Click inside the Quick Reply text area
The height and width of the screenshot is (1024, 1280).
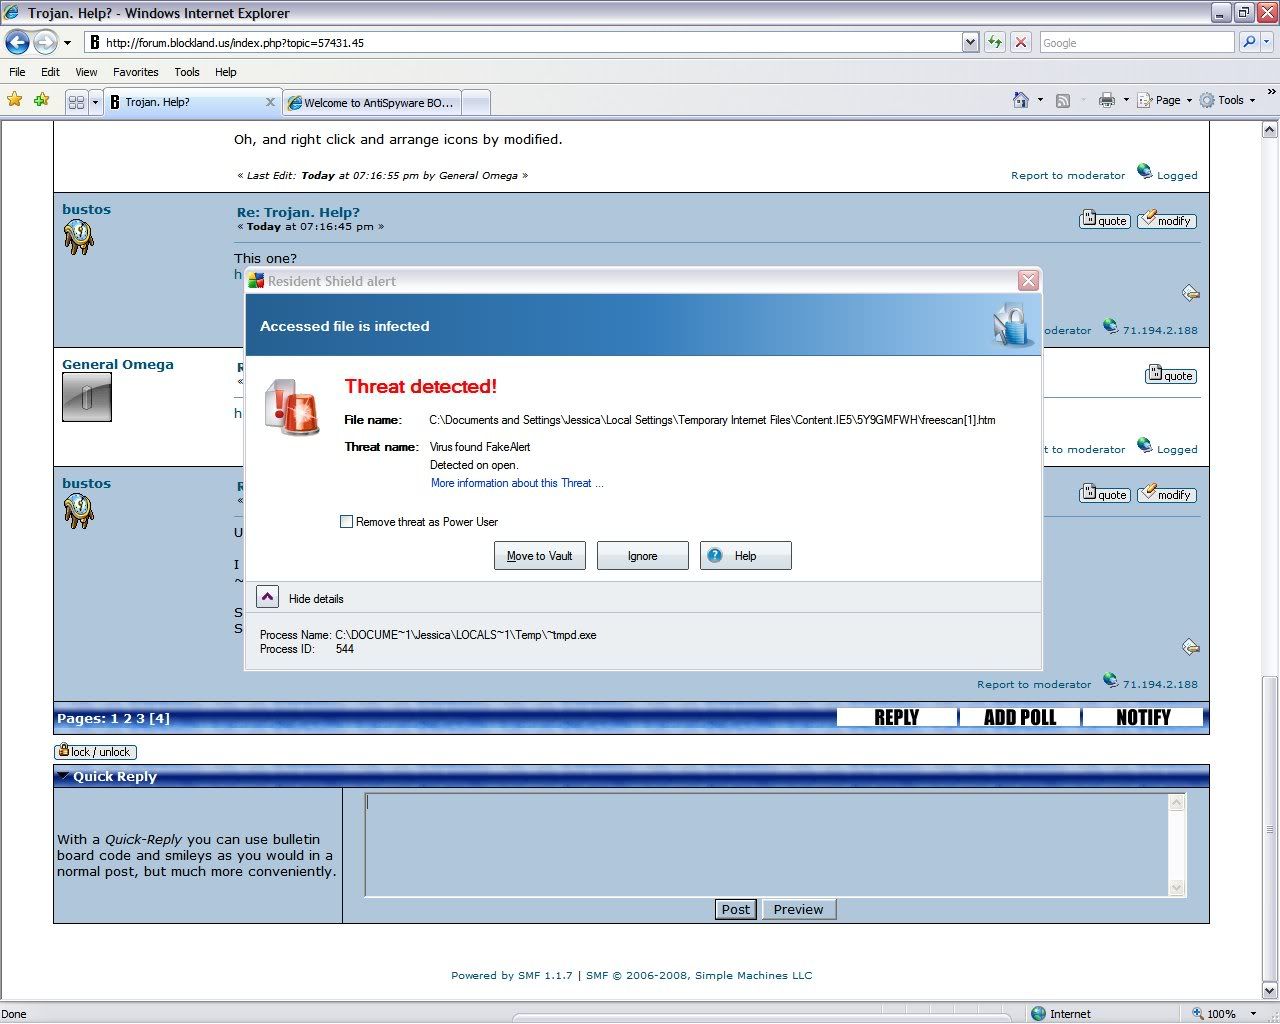(765, 845)
